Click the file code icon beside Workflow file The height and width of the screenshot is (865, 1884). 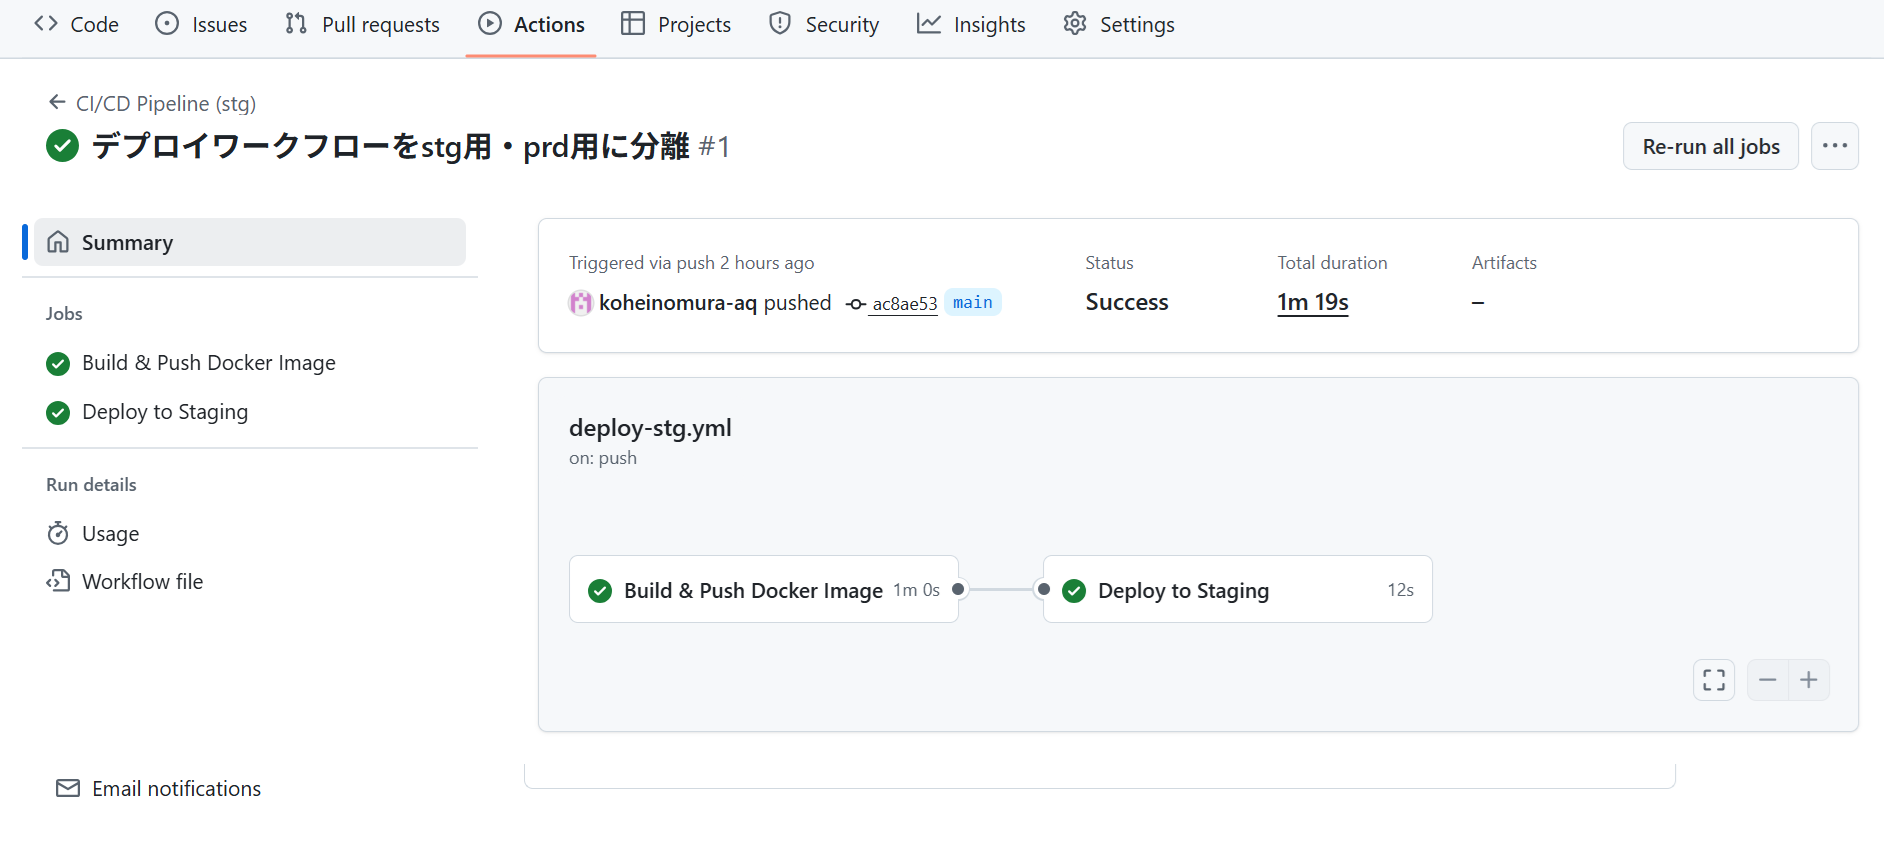tap(58, 581)
